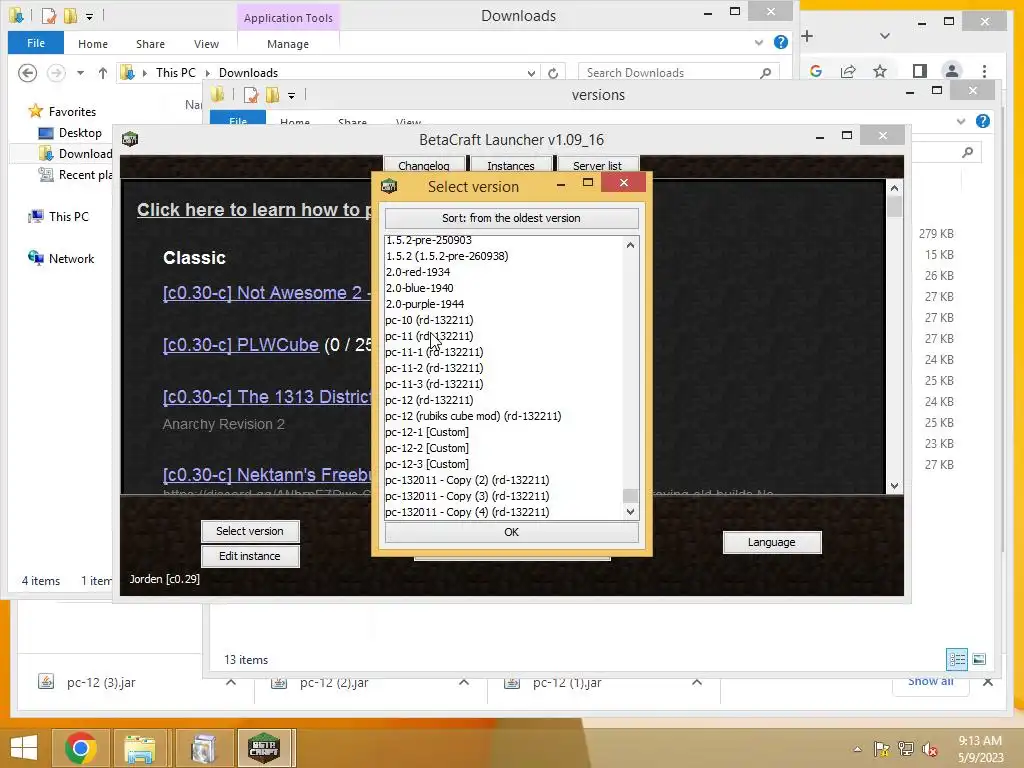
Task: Open the Manage ribbon tab
Action: point(288,44)
